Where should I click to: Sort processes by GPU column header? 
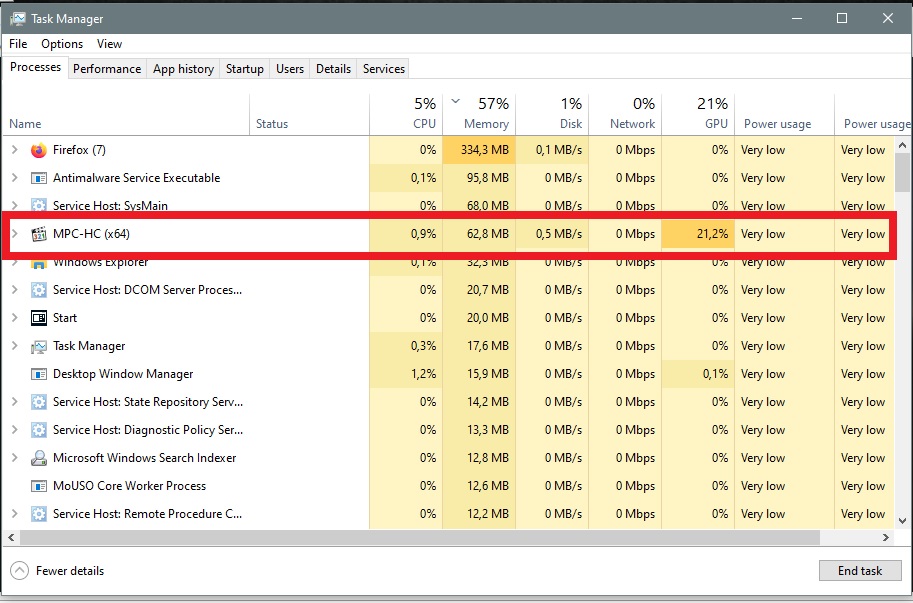698,115
